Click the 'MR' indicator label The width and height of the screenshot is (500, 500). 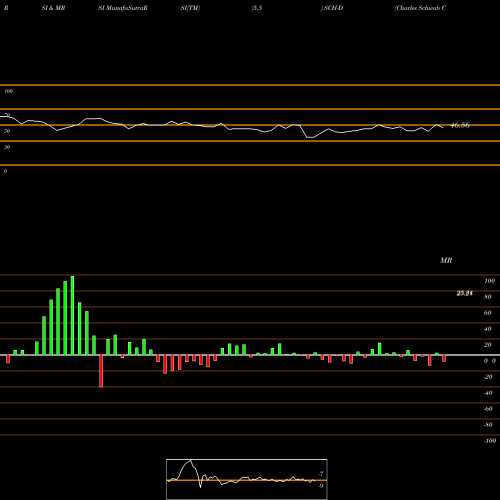coord(446,260)
